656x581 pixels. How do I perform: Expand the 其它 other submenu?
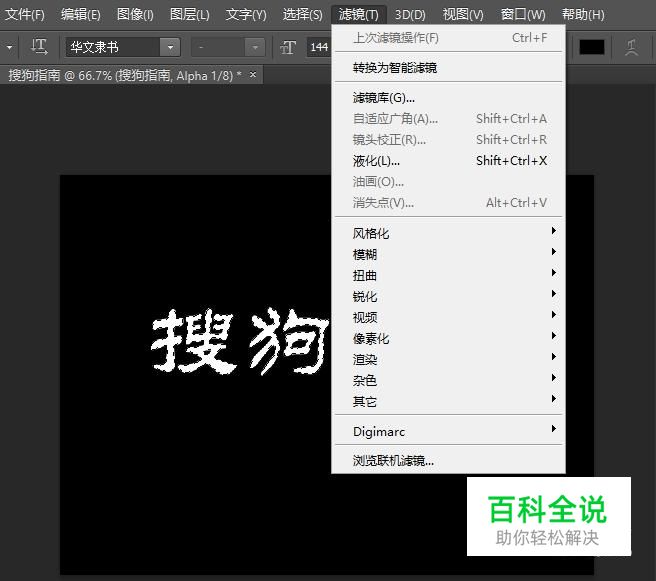pos(448,401)
